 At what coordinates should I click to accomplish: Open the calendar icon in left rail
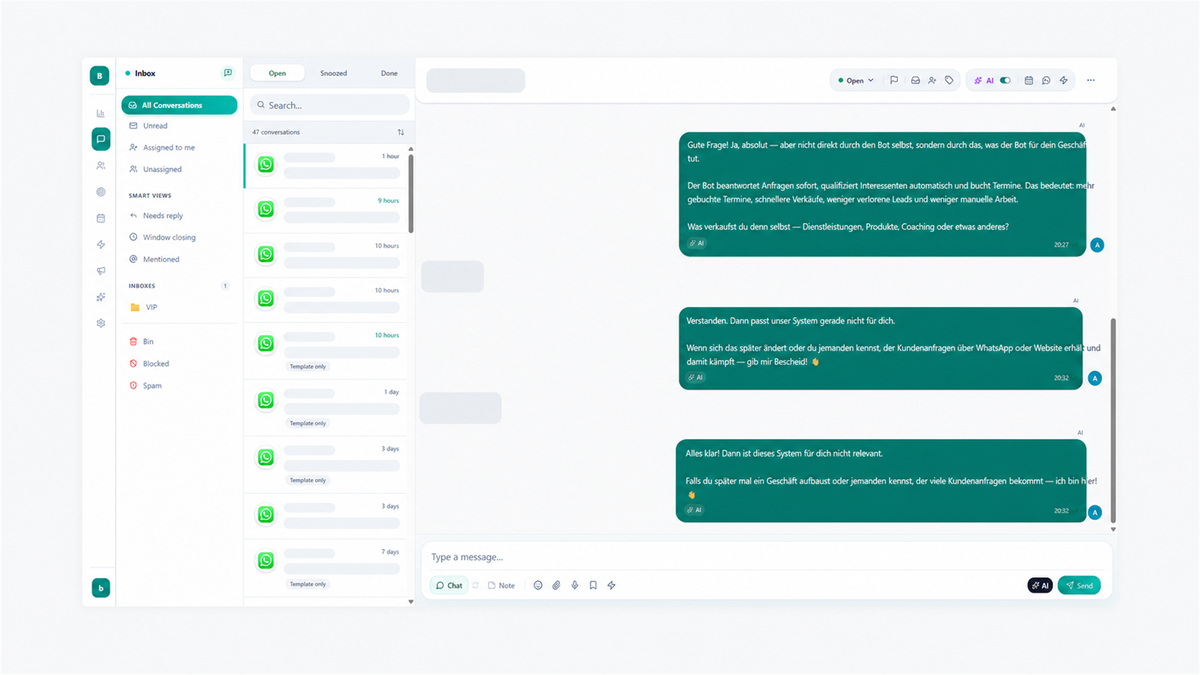pyautogui.click(x=100, y=218)
